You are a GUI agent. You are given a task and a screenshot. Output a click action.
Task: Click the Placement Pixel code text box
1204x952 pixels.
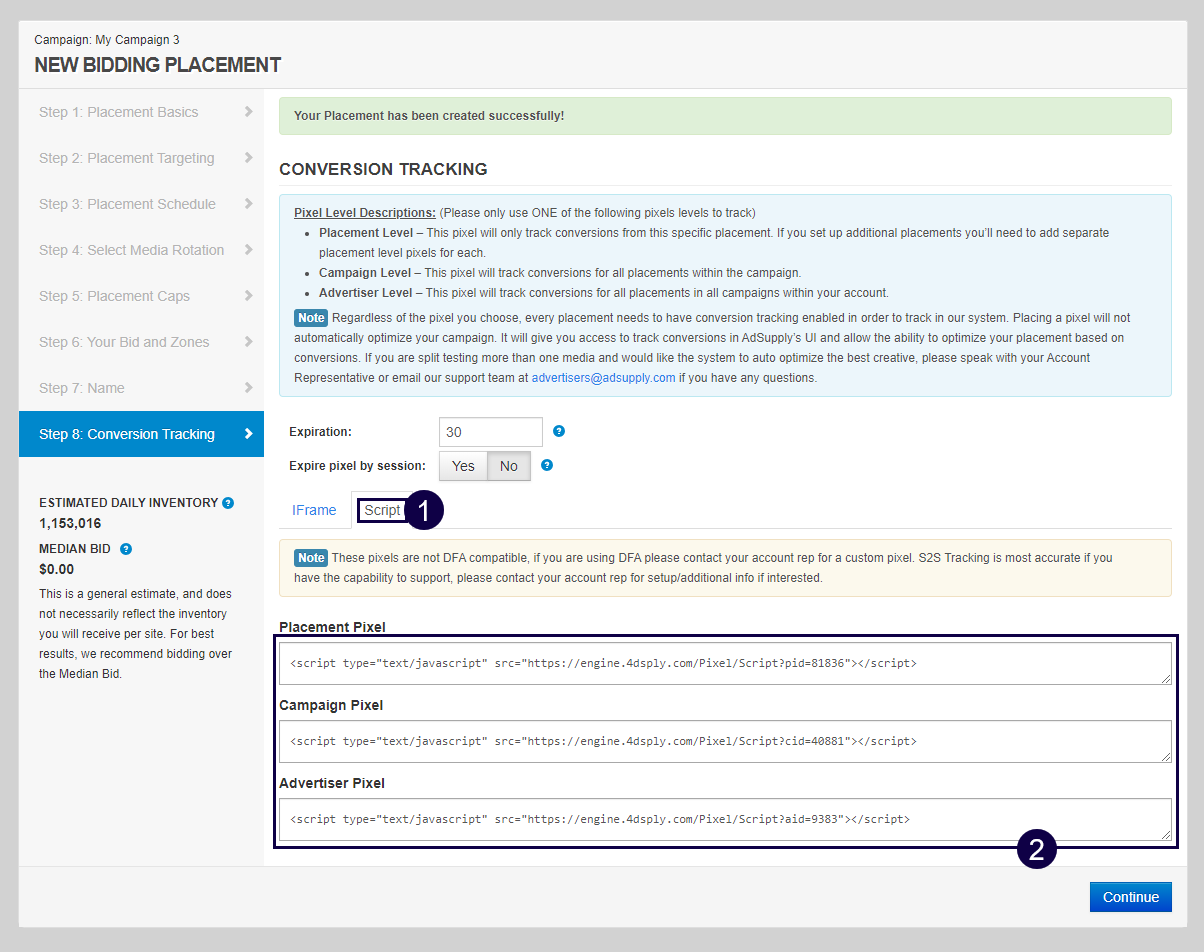click(724, 663)
